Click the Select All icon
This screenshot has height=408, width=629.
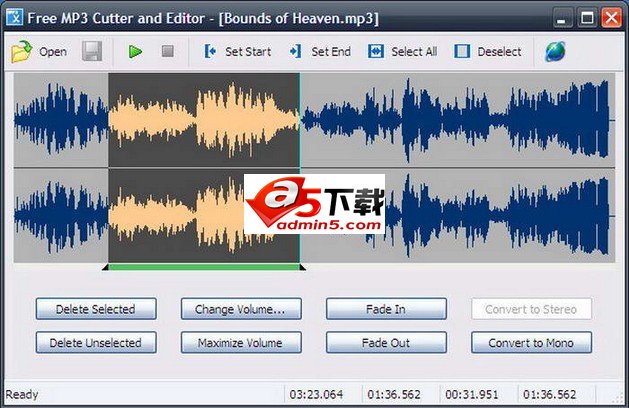[x=376, y=51]
